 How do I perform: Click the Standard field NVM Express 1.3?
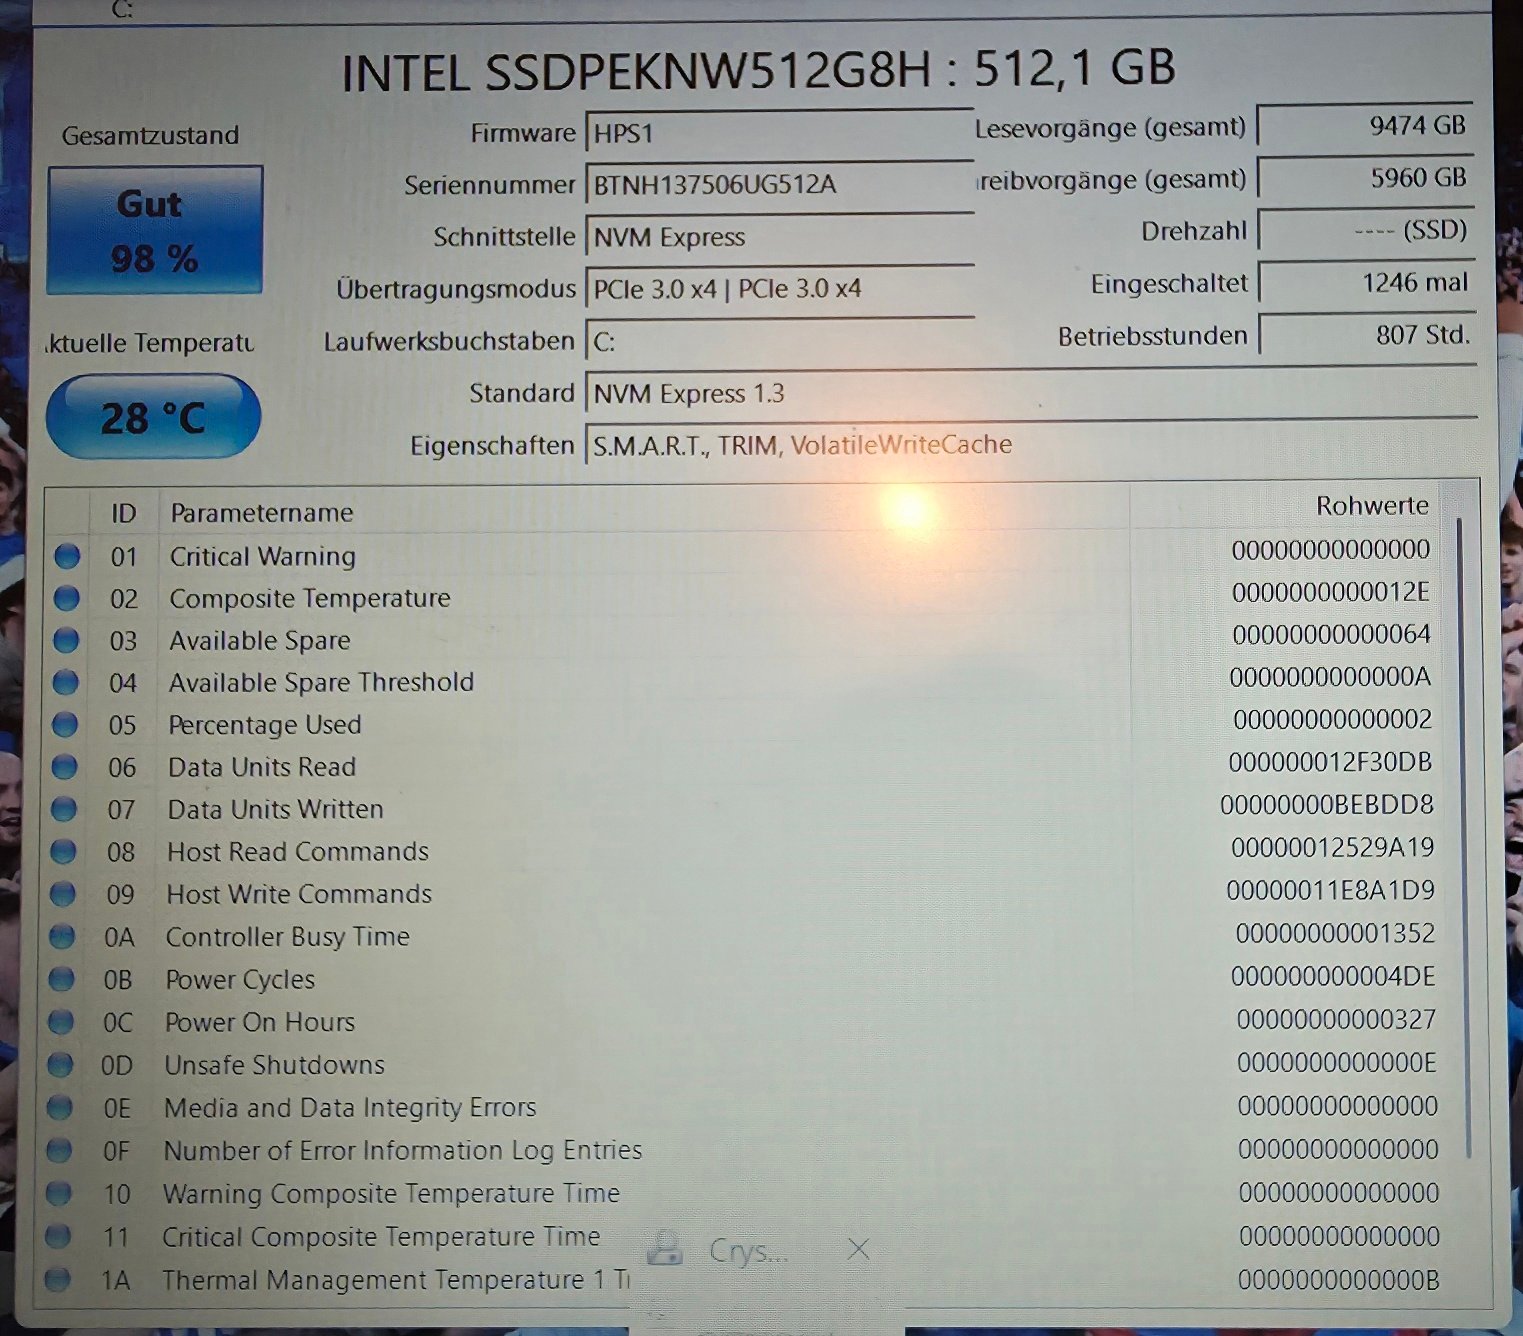pos(1030,393)
